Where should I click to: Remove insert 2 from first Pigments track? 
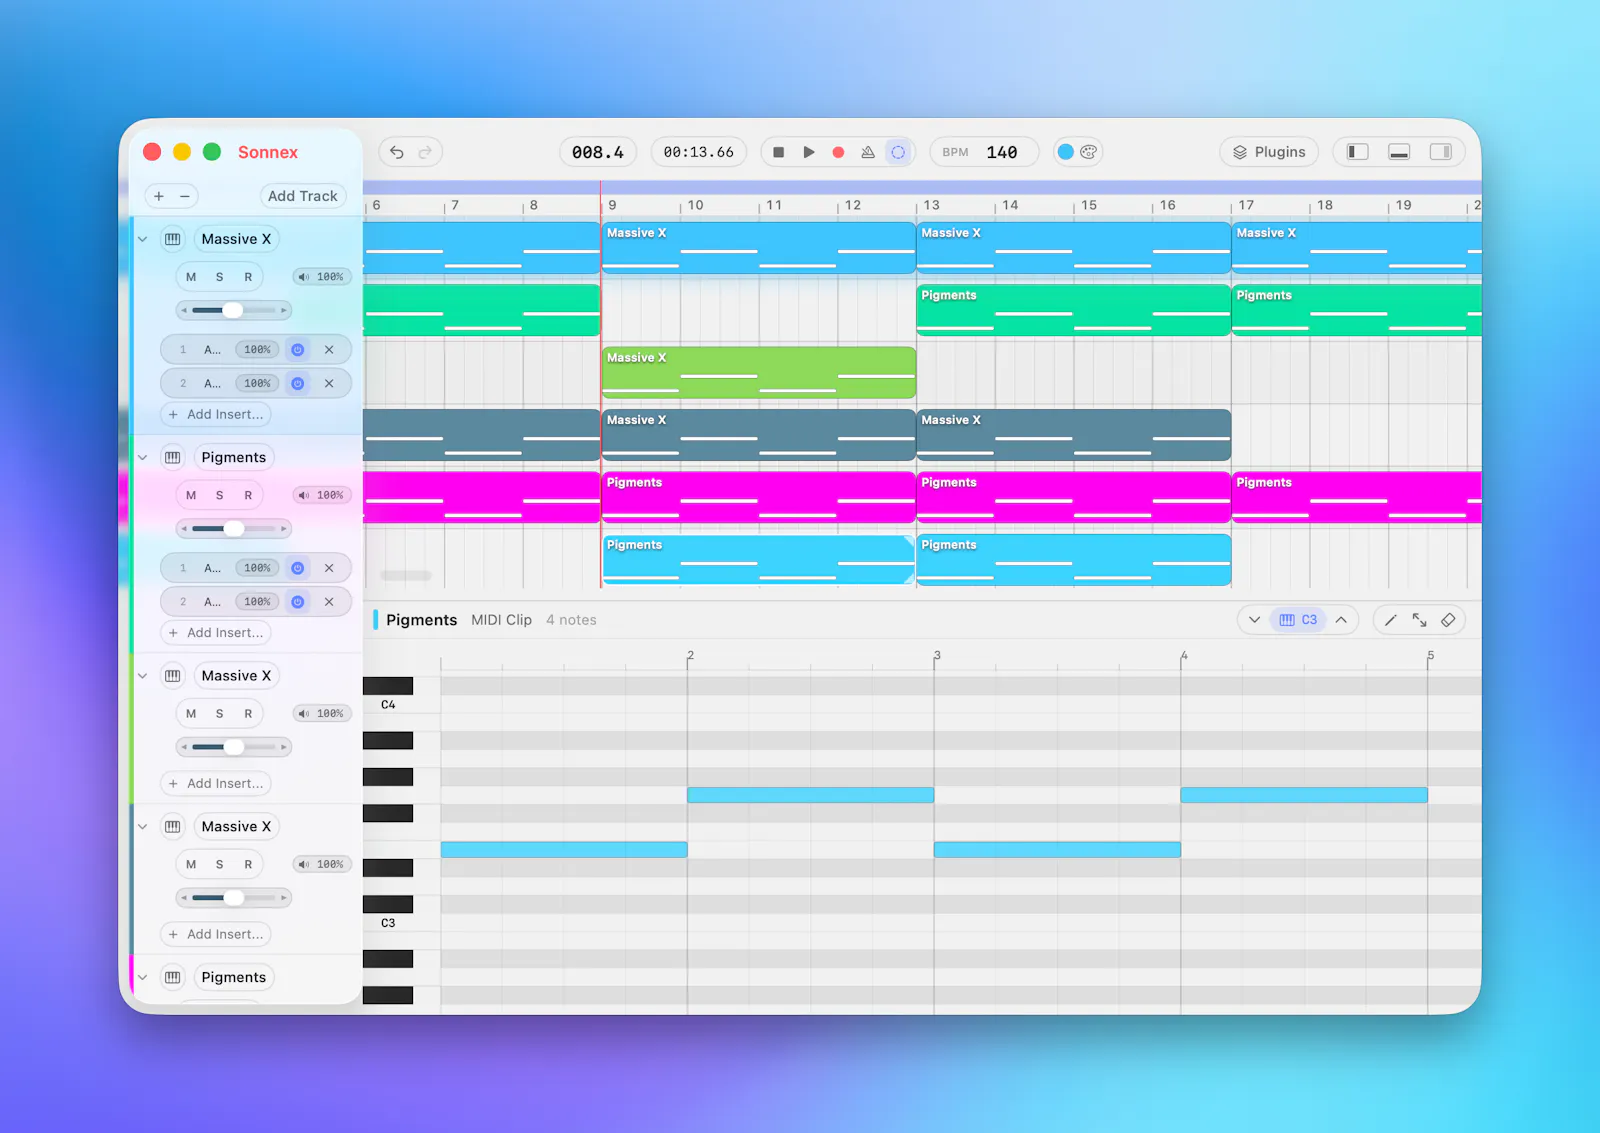329,602
